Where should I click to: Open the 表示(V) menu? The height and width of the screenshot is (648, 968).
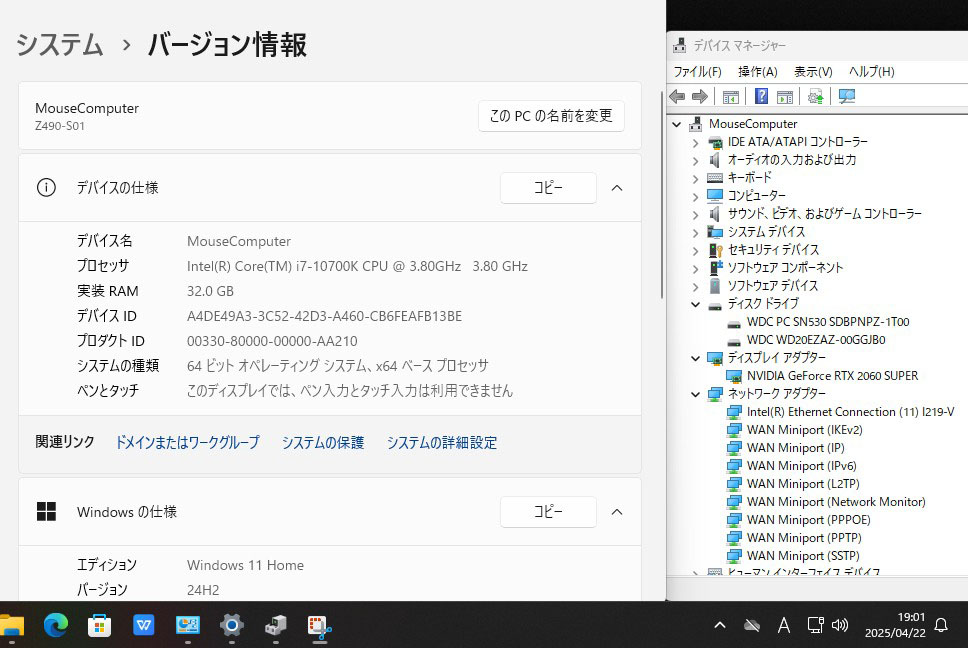pyautogui.click(x=813, y=72)
